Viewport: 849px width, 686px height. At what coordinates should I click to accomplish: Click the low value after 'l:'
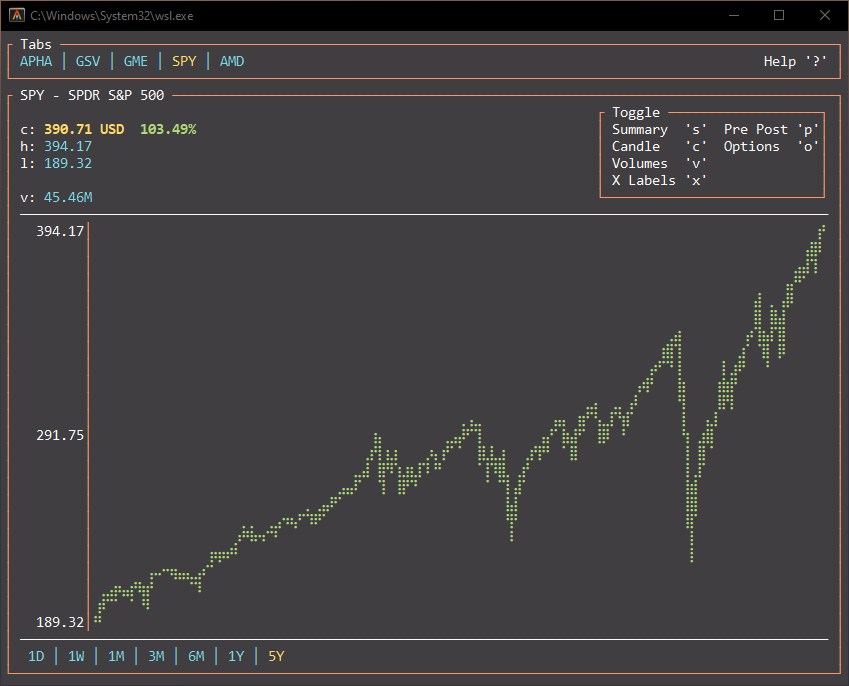point(68,164)
